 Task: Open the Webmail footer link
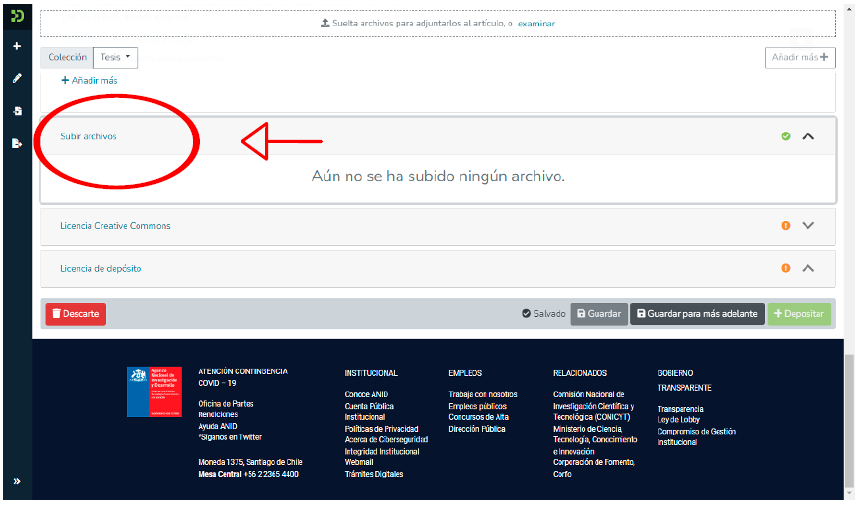point(359,462)
